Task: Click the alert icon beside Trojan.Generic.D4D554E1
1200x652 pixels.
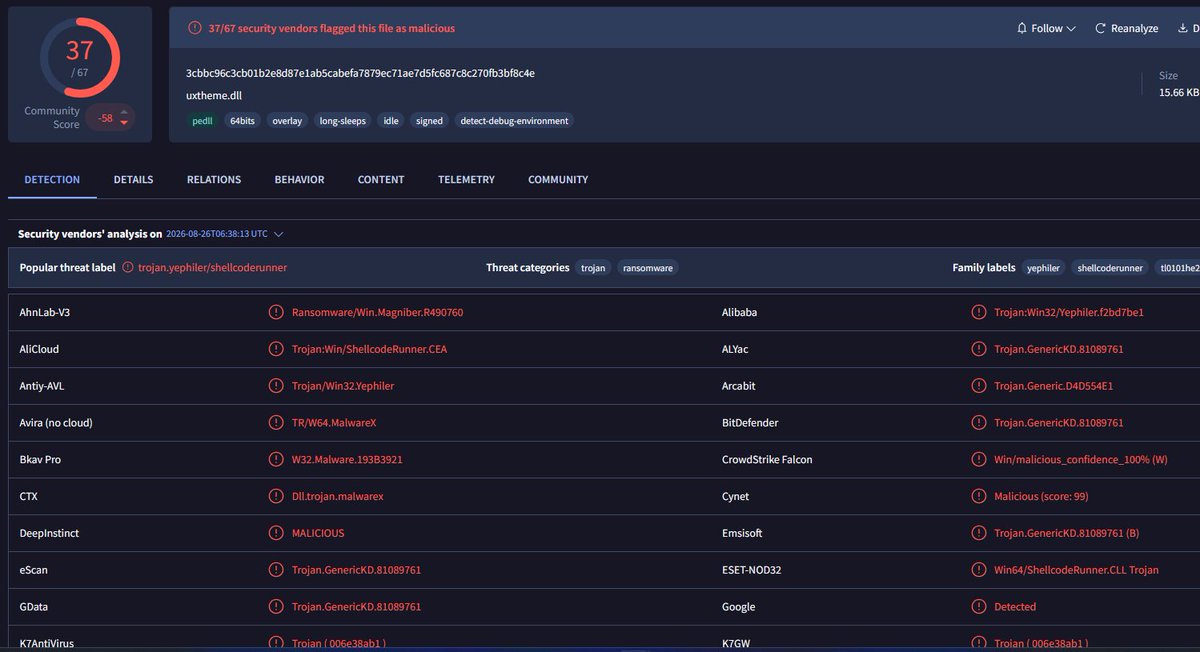Action: pyautogui.click(x=978, y=386)
